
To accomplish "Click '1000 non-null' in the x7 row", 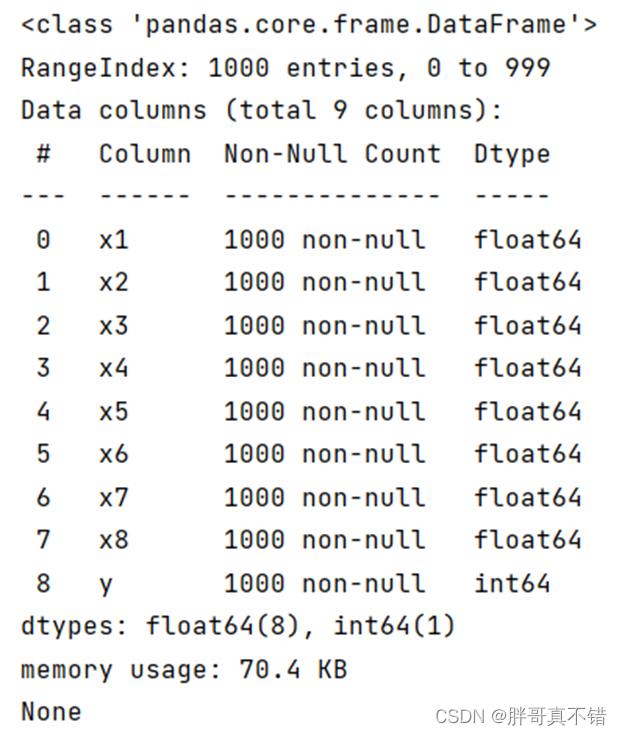I will (x=324, y=497).
